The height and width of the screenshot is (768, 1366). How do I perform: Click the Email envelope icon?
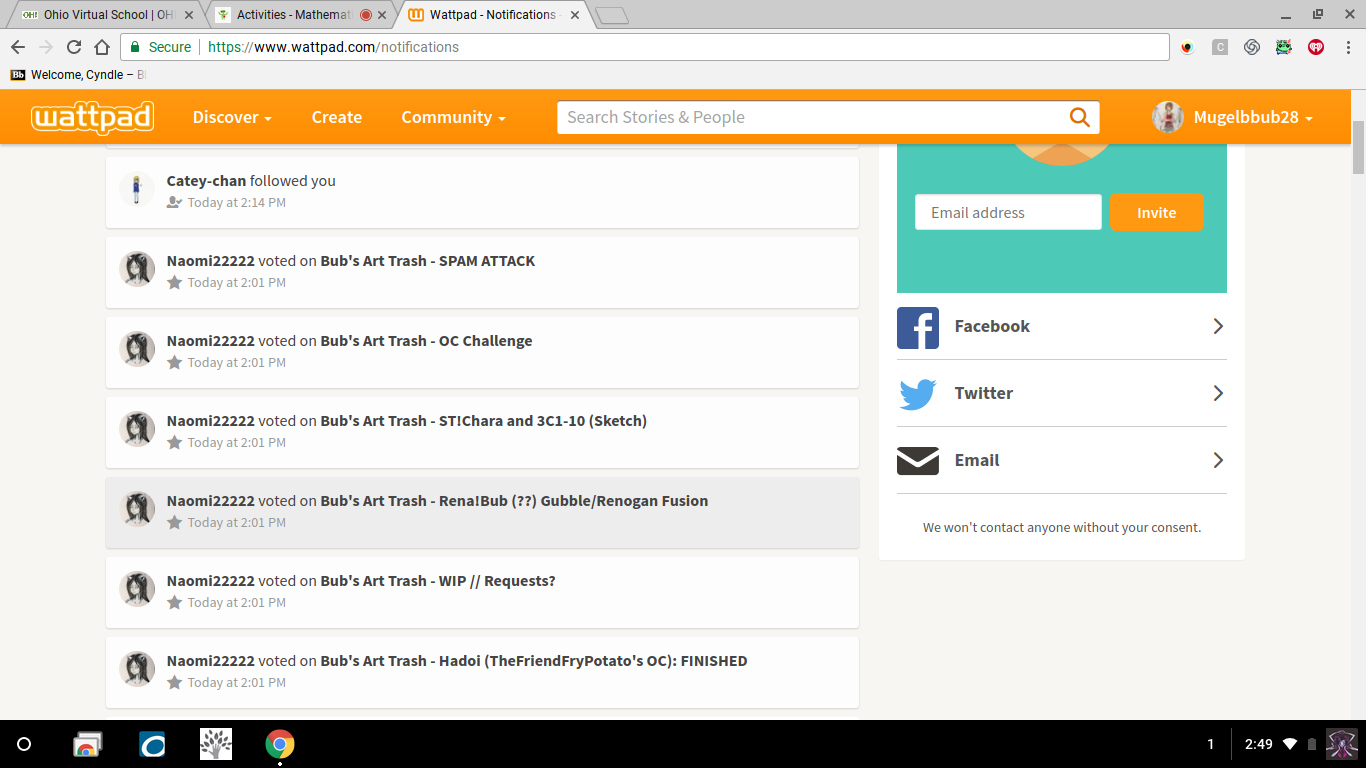click(917, 461)
